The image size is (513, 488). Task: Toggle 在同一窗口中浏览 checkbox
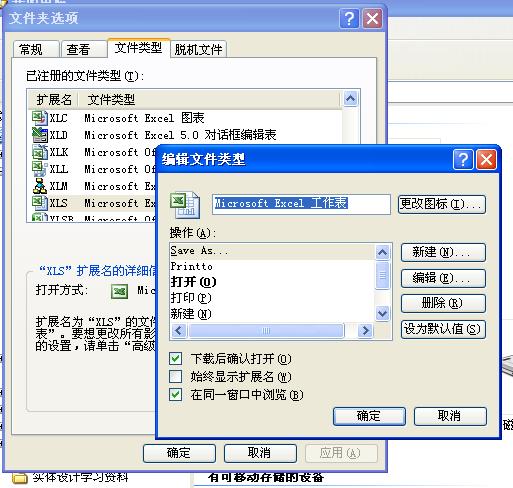[x=176, y=395]
